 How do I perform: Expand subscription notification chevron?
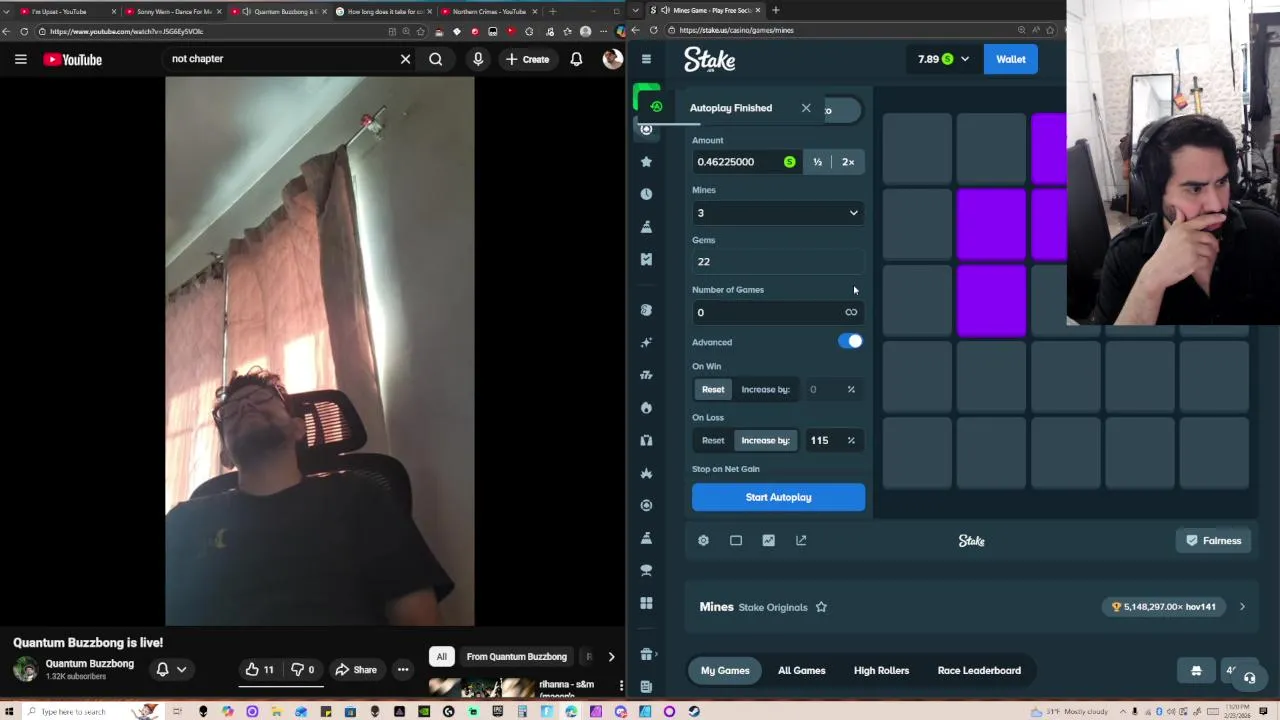pos(181,669)
